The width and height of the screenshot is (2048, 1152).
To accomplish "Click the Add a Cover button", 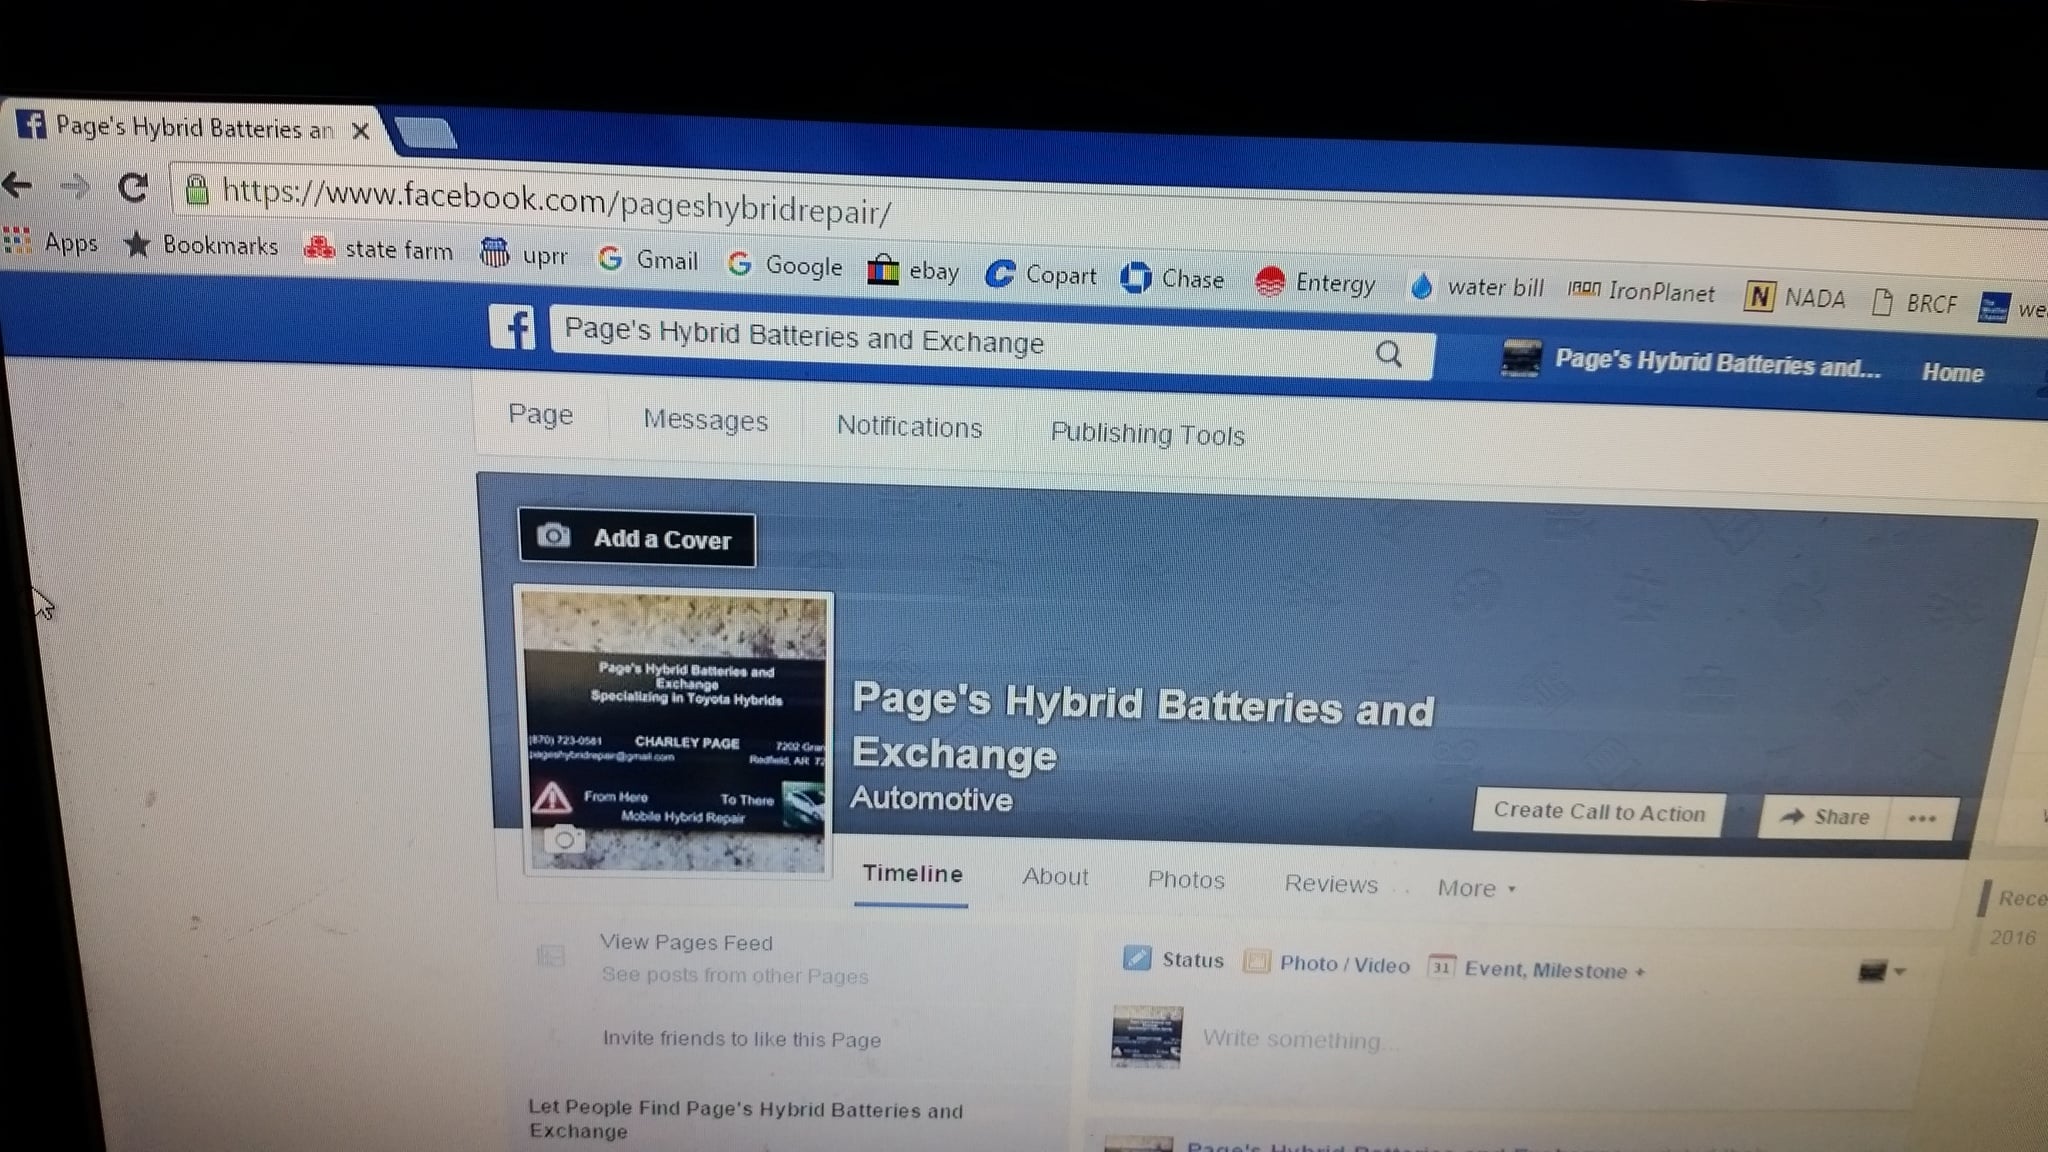I will pyautogui.click(x=637, y=539).
